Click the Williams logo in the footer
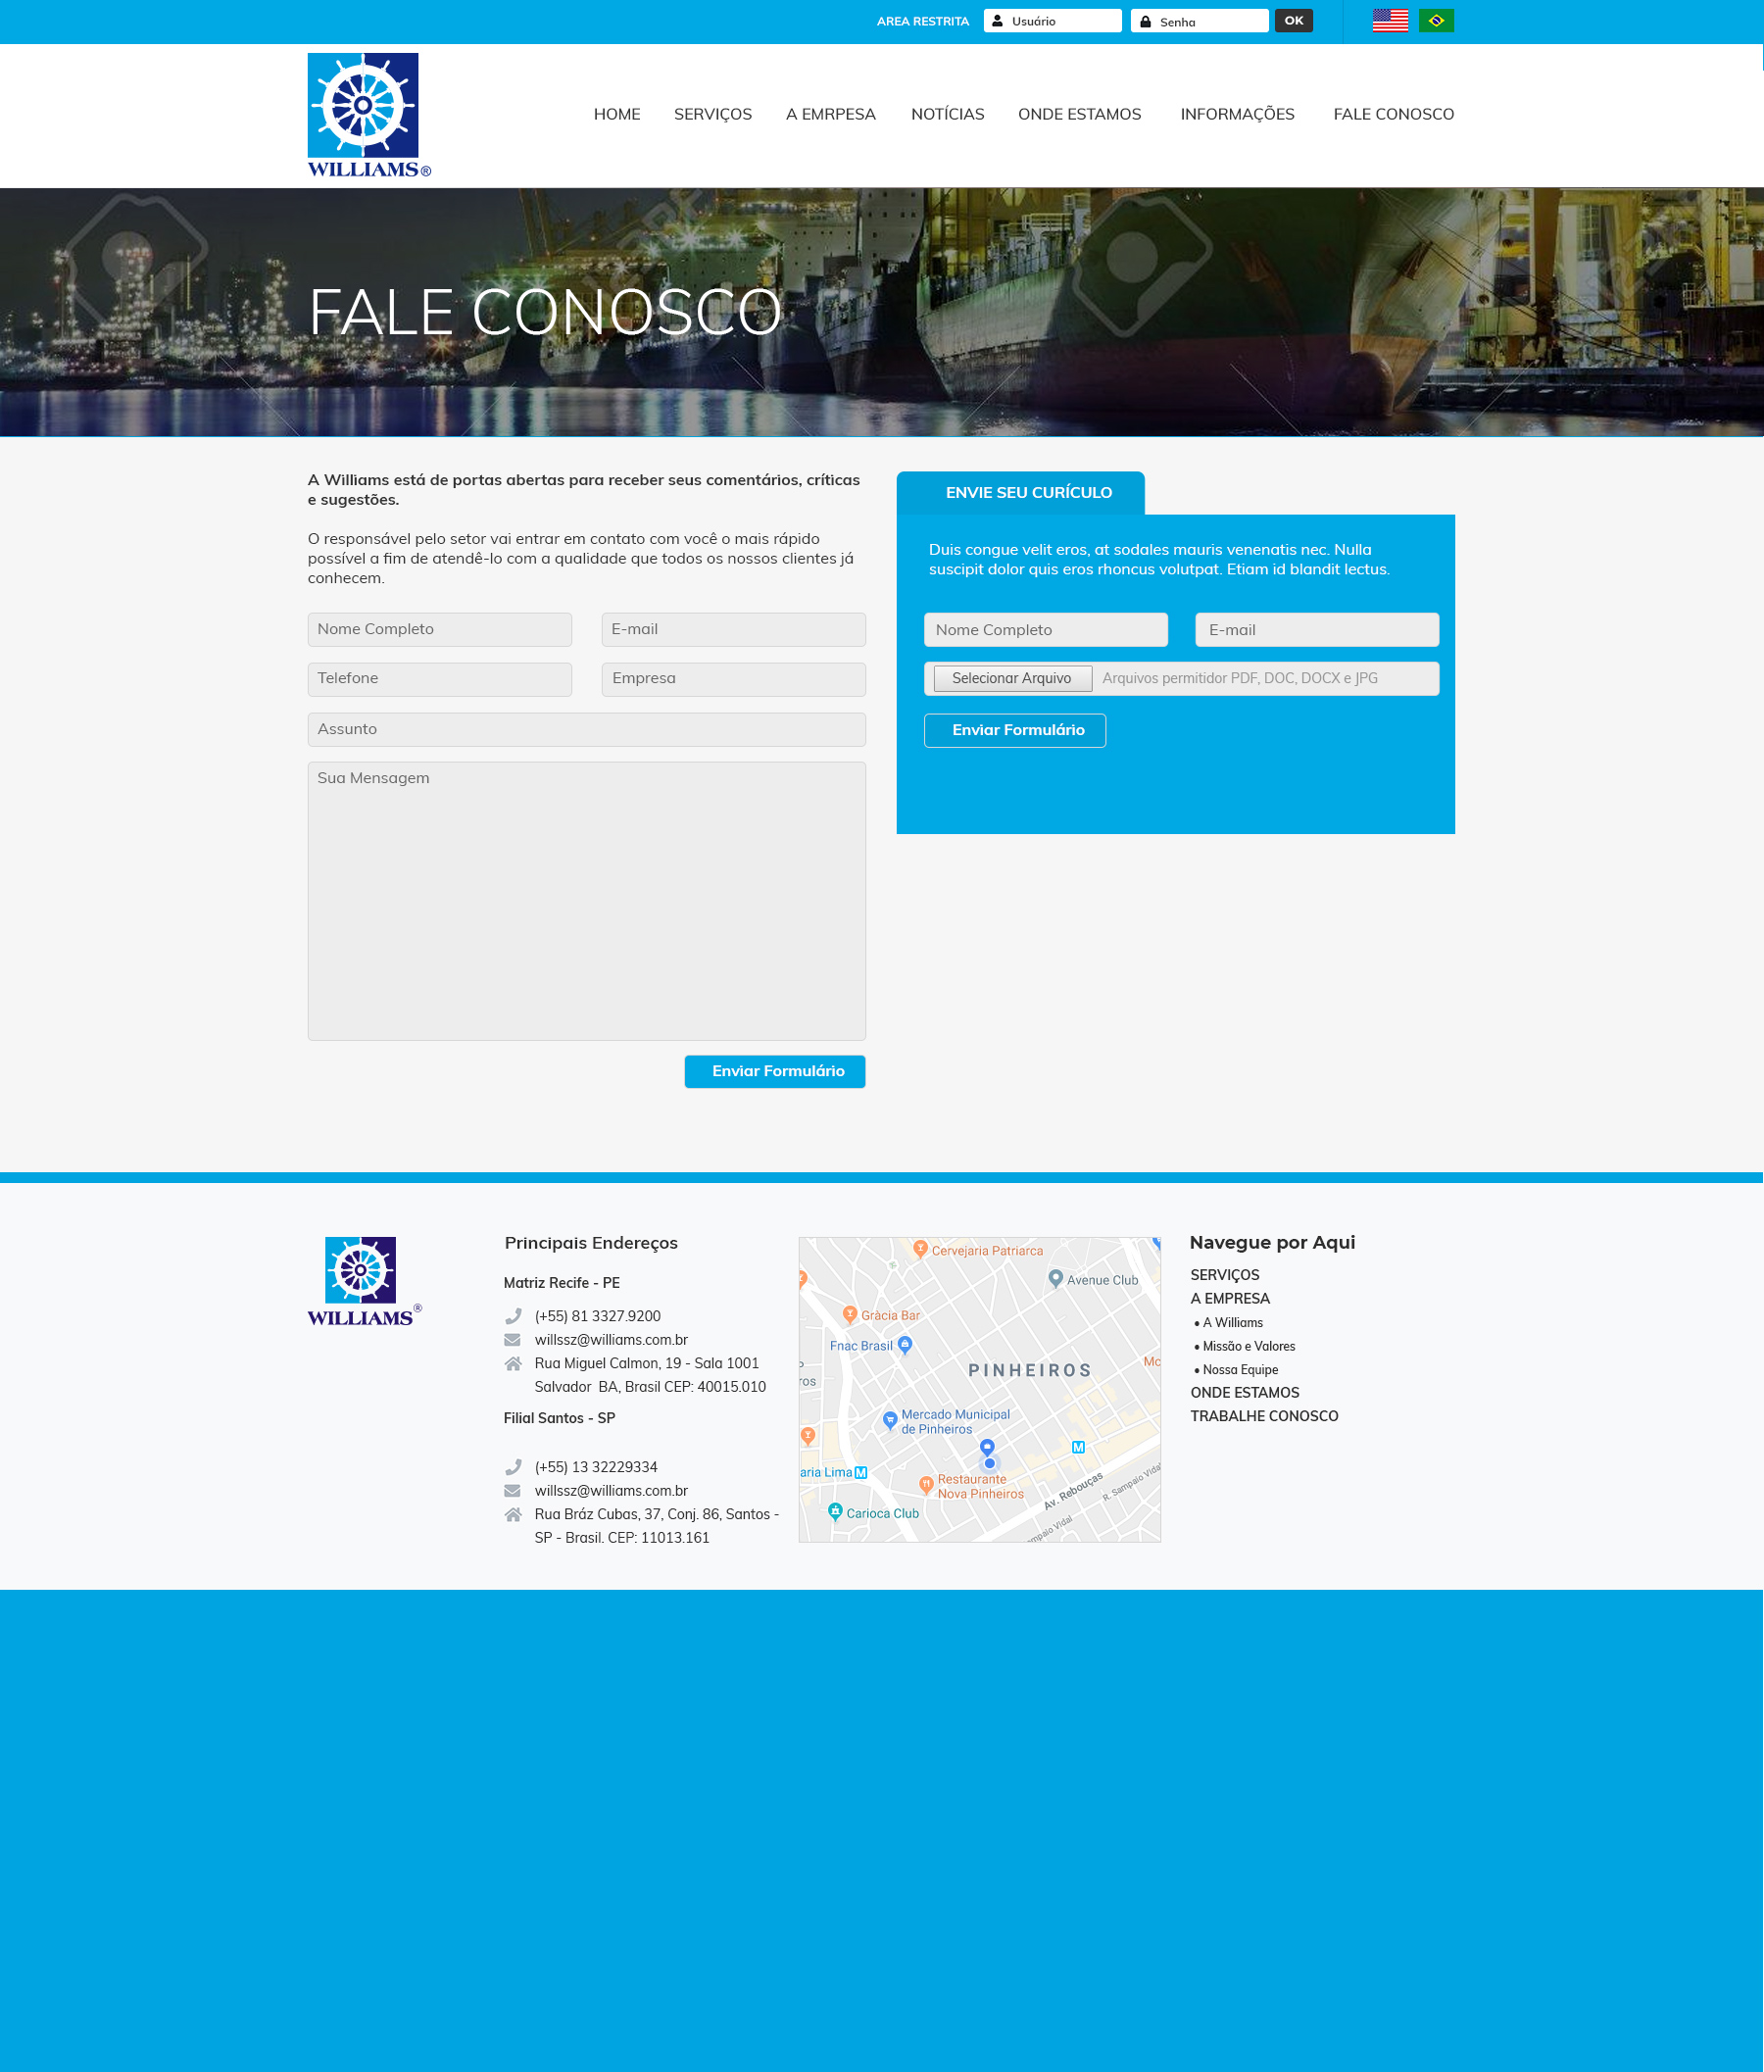 (363, 1281)
